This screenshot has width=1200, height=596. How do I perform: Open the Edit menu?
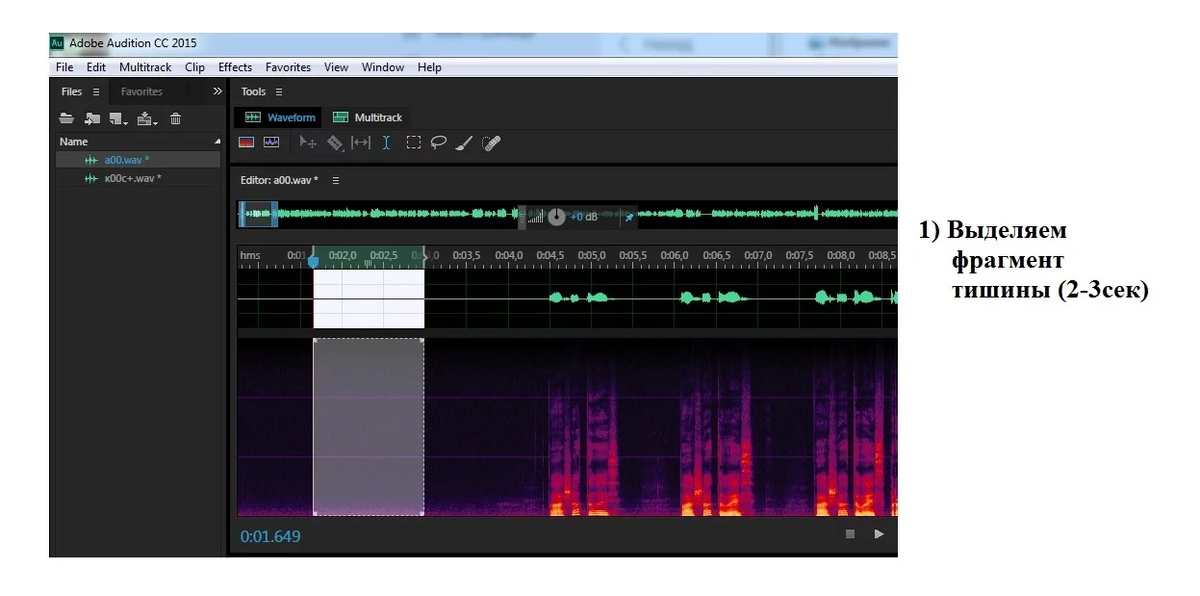(x=96, y=68)
